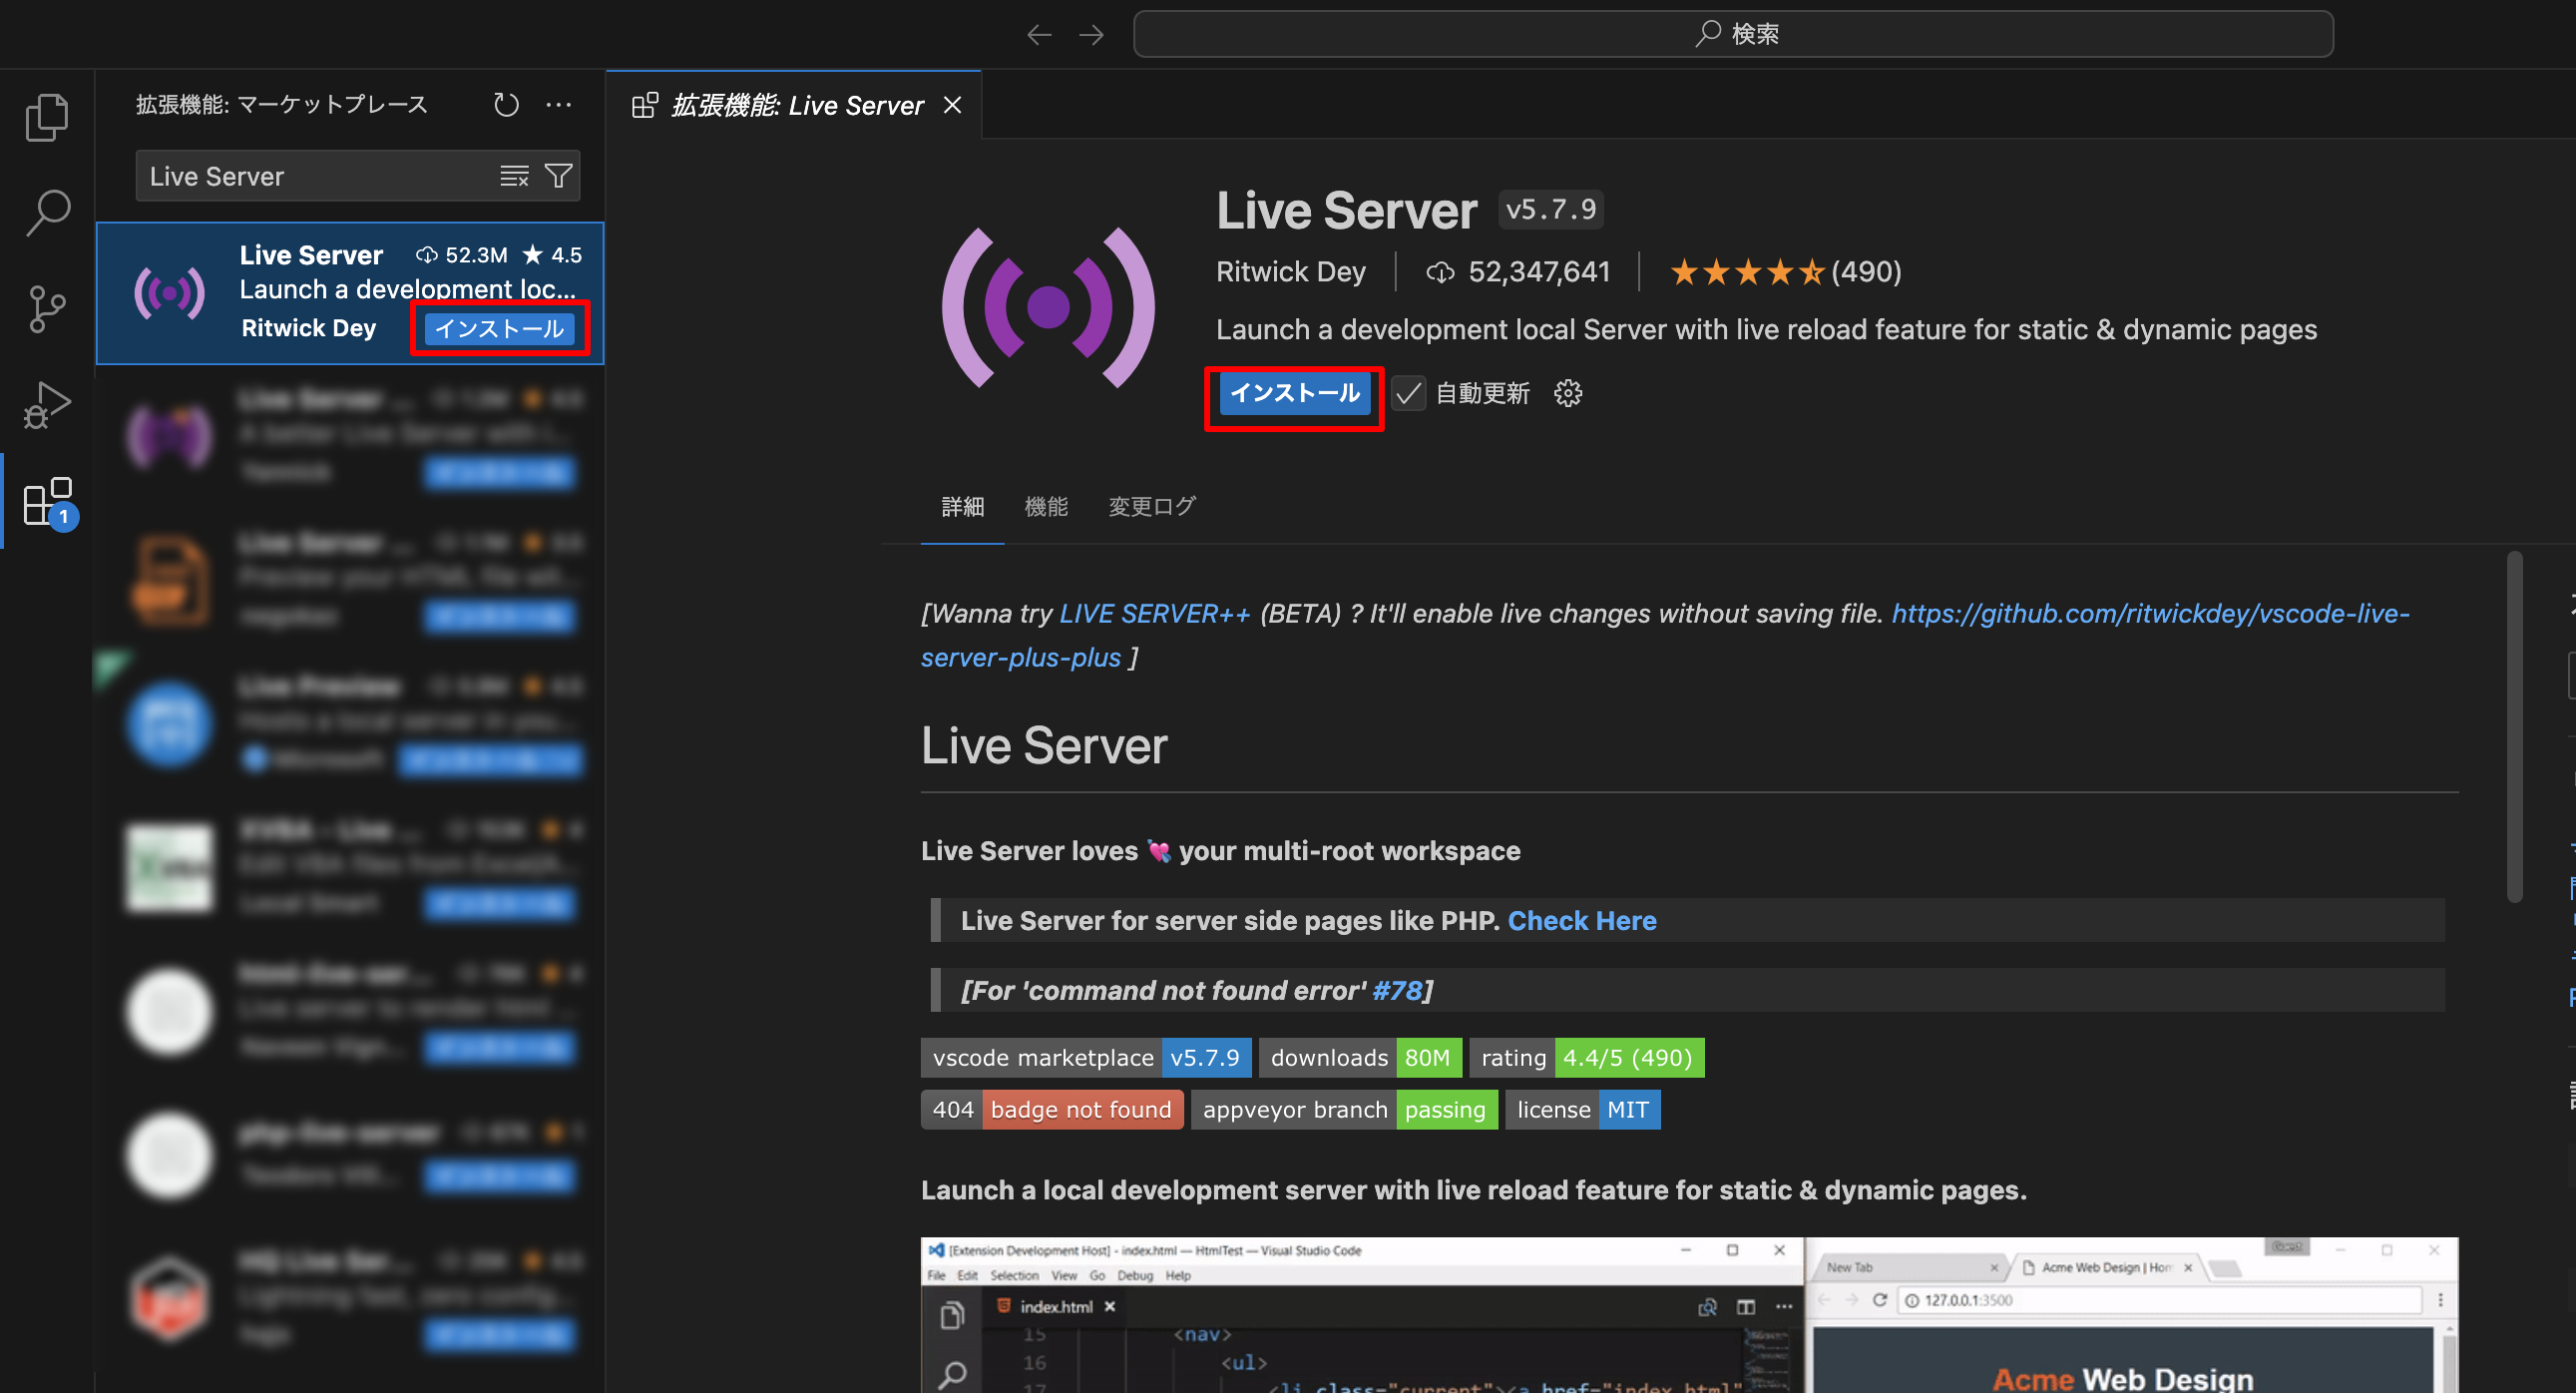Open the Extensions view
This screenshot has width=2576, height=1393.
click(46, 502)
